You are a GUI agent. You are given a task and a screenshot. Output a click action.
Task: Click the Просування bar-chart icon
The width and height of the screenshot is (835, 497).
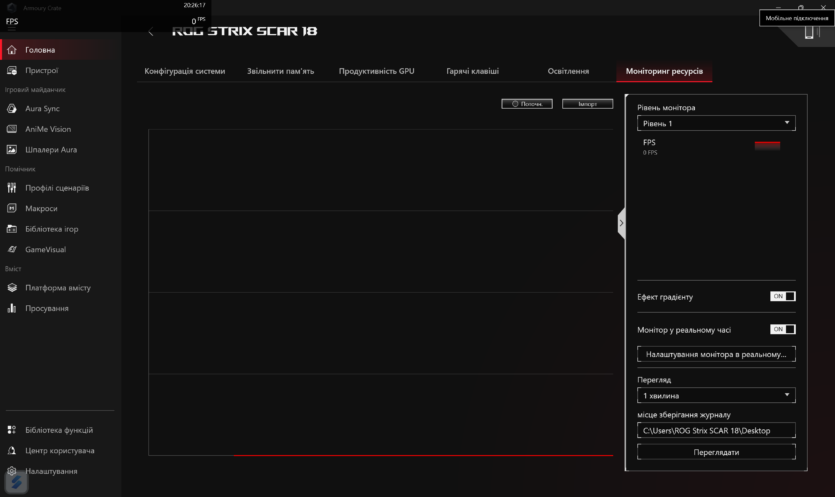click(x=12, y=308)
